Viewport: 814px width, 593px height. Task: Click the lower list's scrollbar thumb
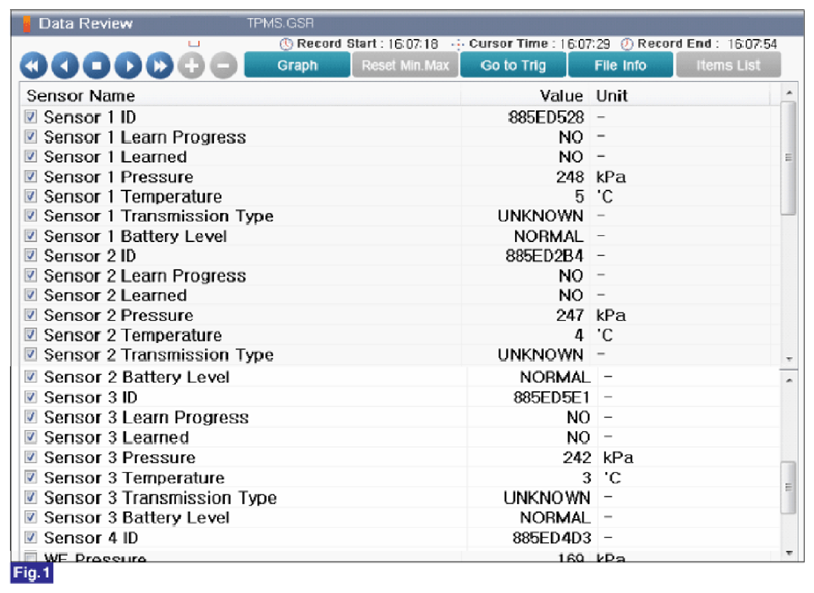789,487
